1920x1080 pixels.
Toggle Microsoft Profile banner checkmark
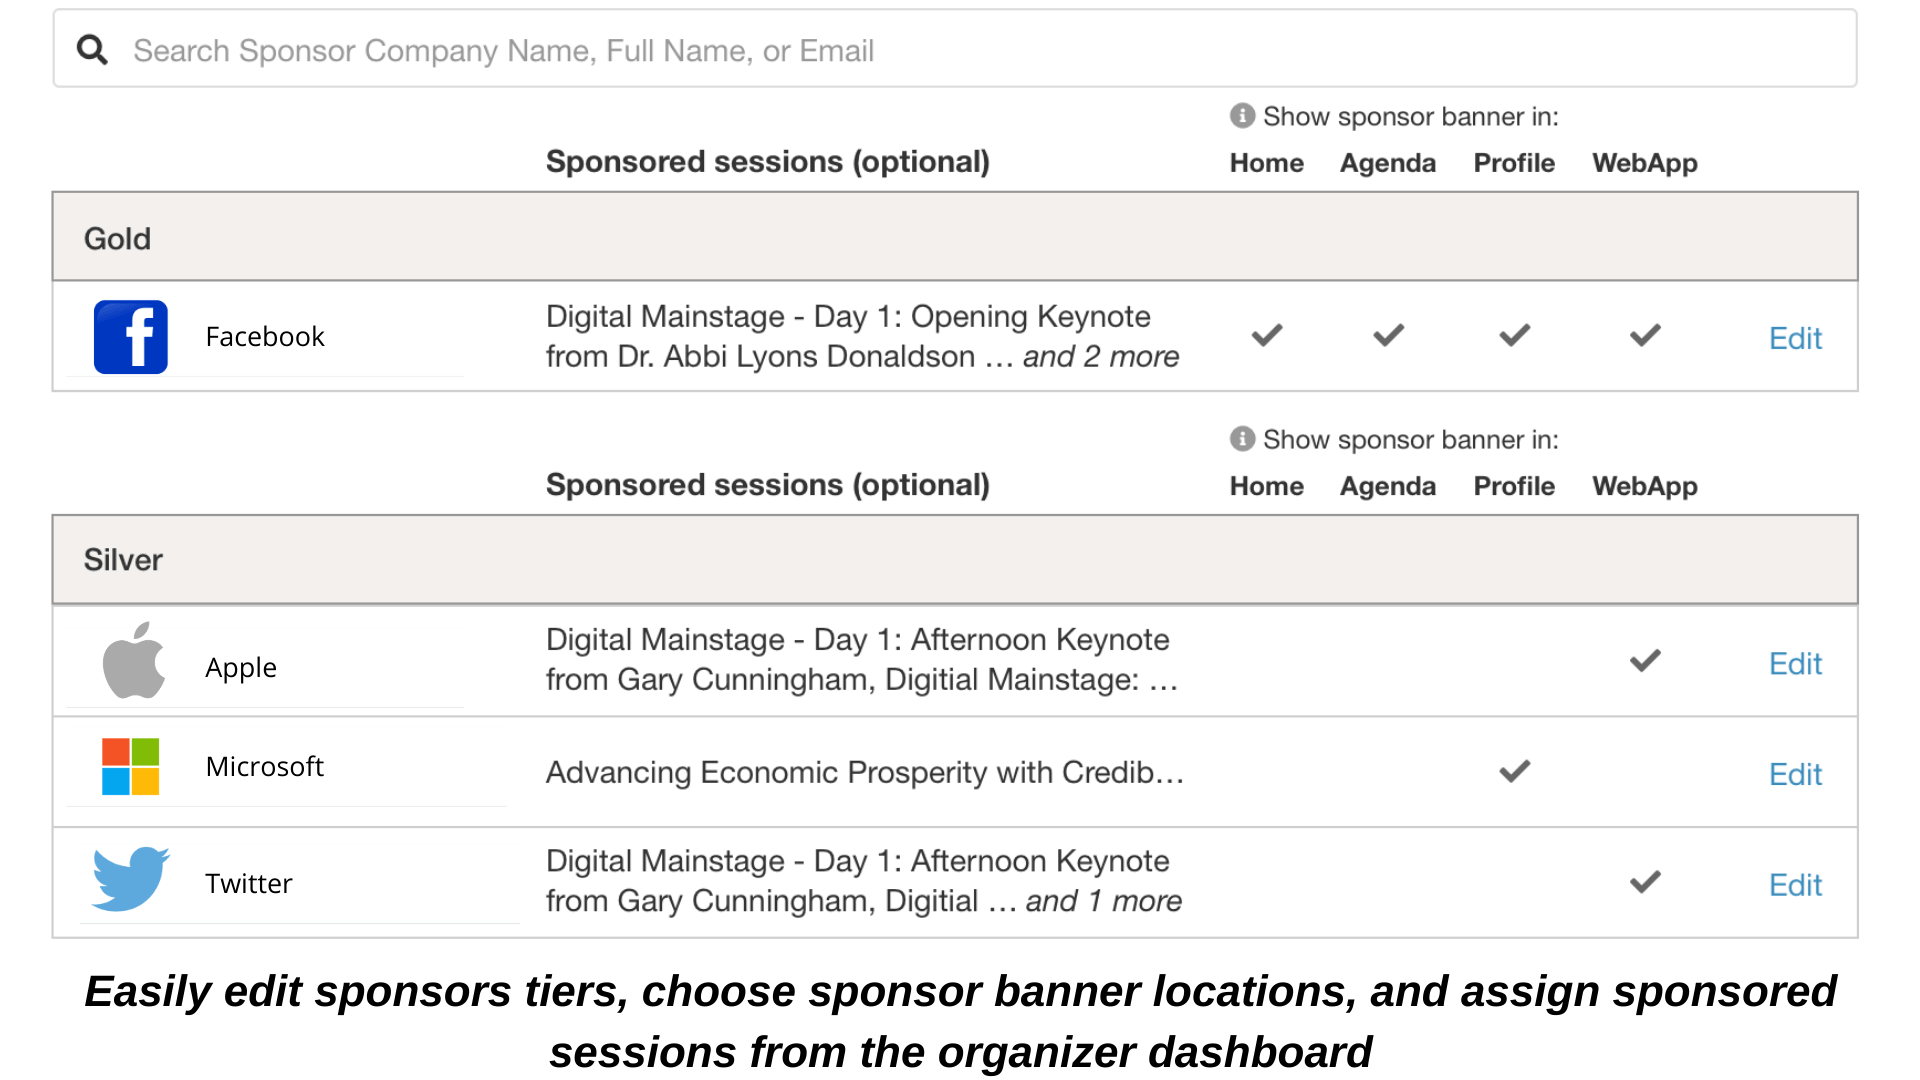(x=1514, y=771)
